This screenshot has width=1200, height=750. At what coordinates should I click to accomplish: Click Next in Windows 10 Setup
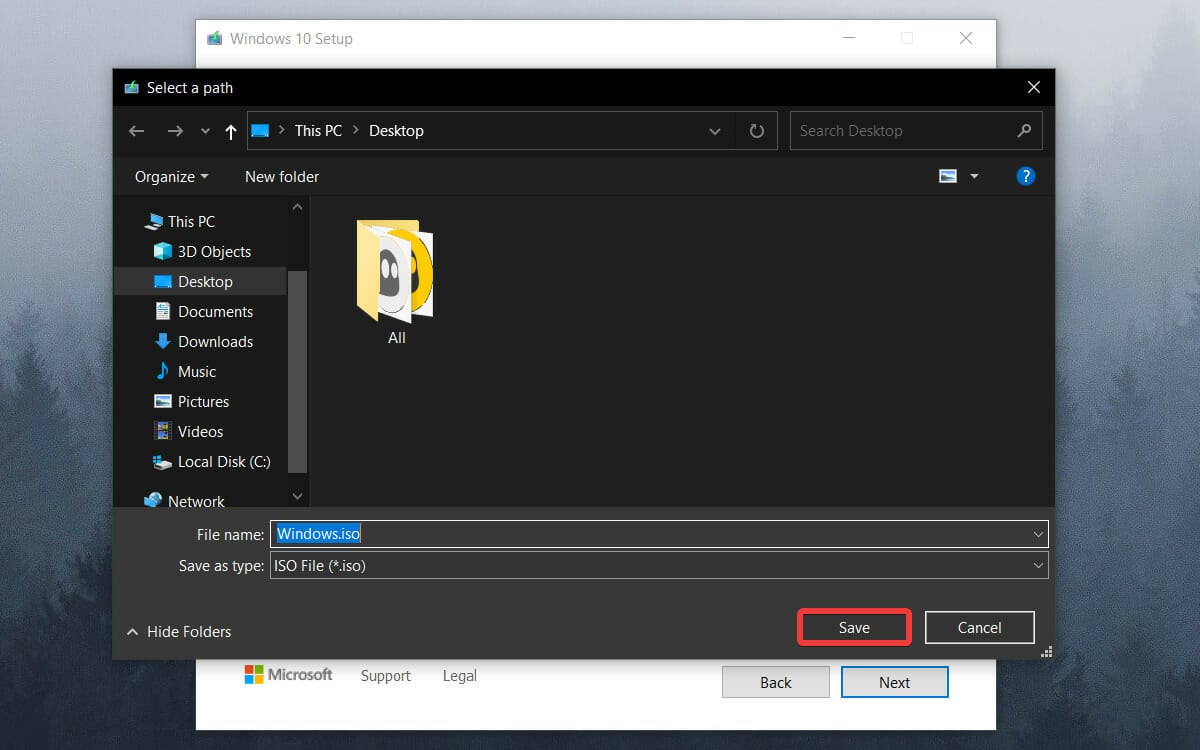click(x=895, y=683)
